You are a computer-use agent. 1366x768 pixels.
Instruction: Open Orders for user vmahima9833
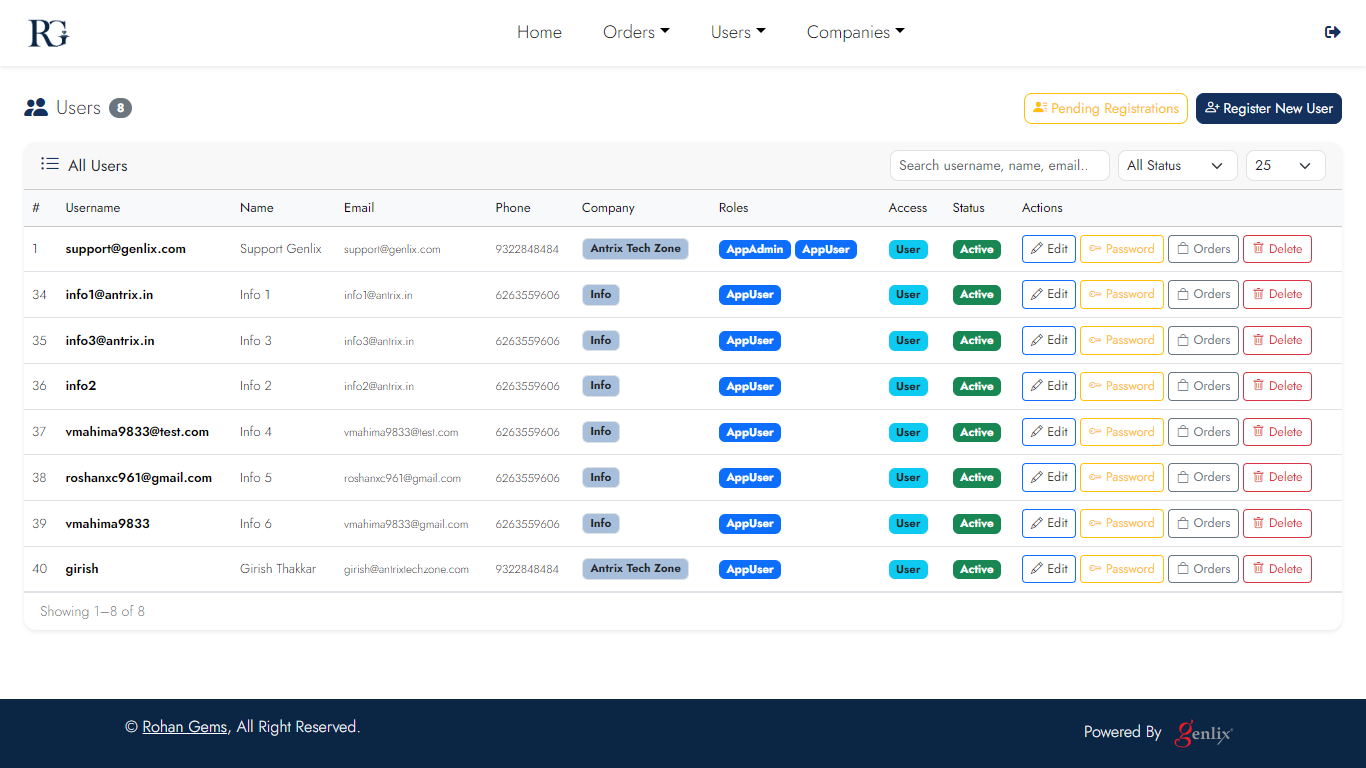(x=1203, y=523)
